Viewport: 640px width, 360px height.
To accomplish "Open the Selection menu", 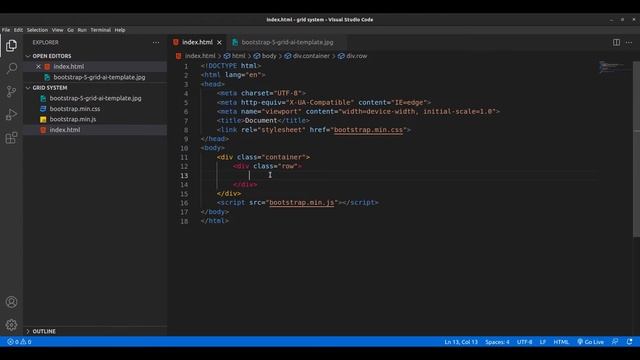I will (37, 30).
